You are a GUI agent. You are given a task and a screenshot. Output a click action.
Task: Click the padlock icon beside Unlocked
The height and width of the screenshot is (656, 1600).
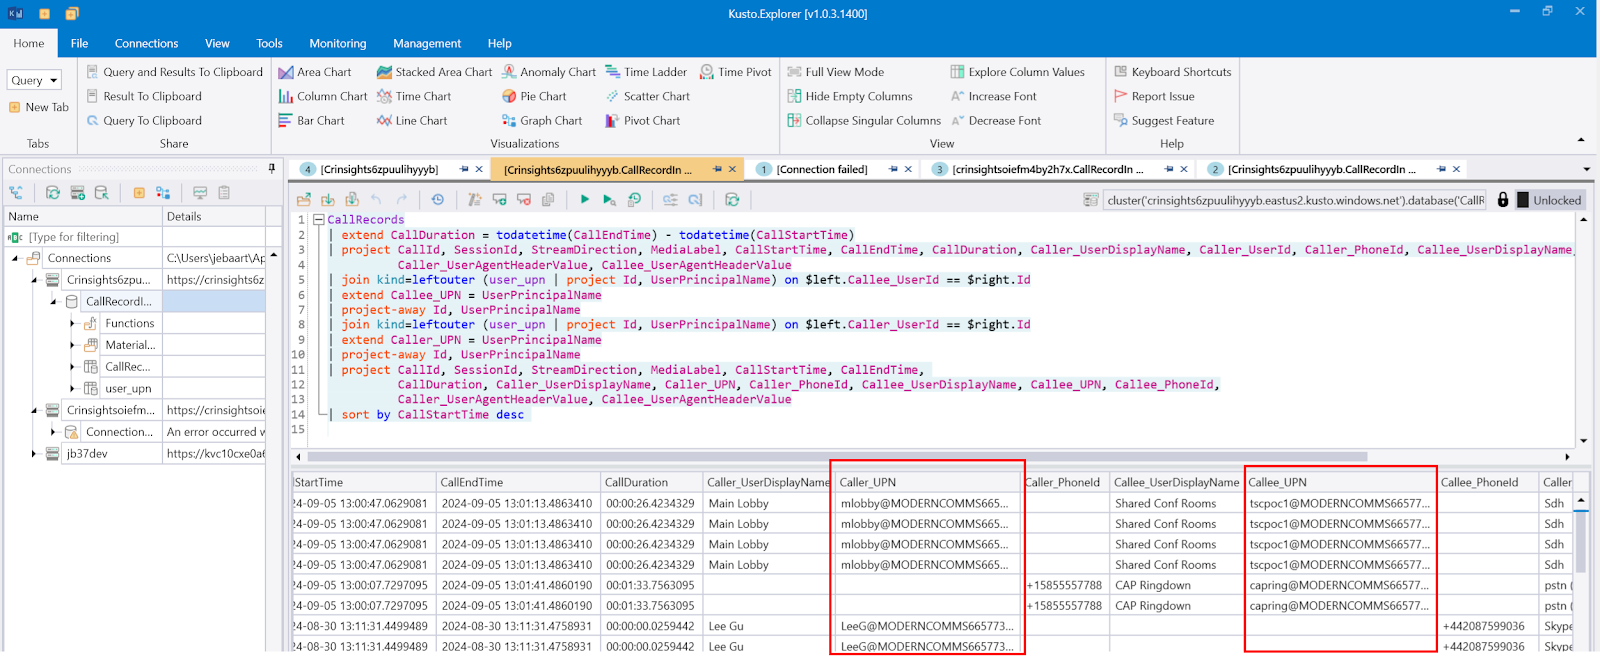(1502, 200)
